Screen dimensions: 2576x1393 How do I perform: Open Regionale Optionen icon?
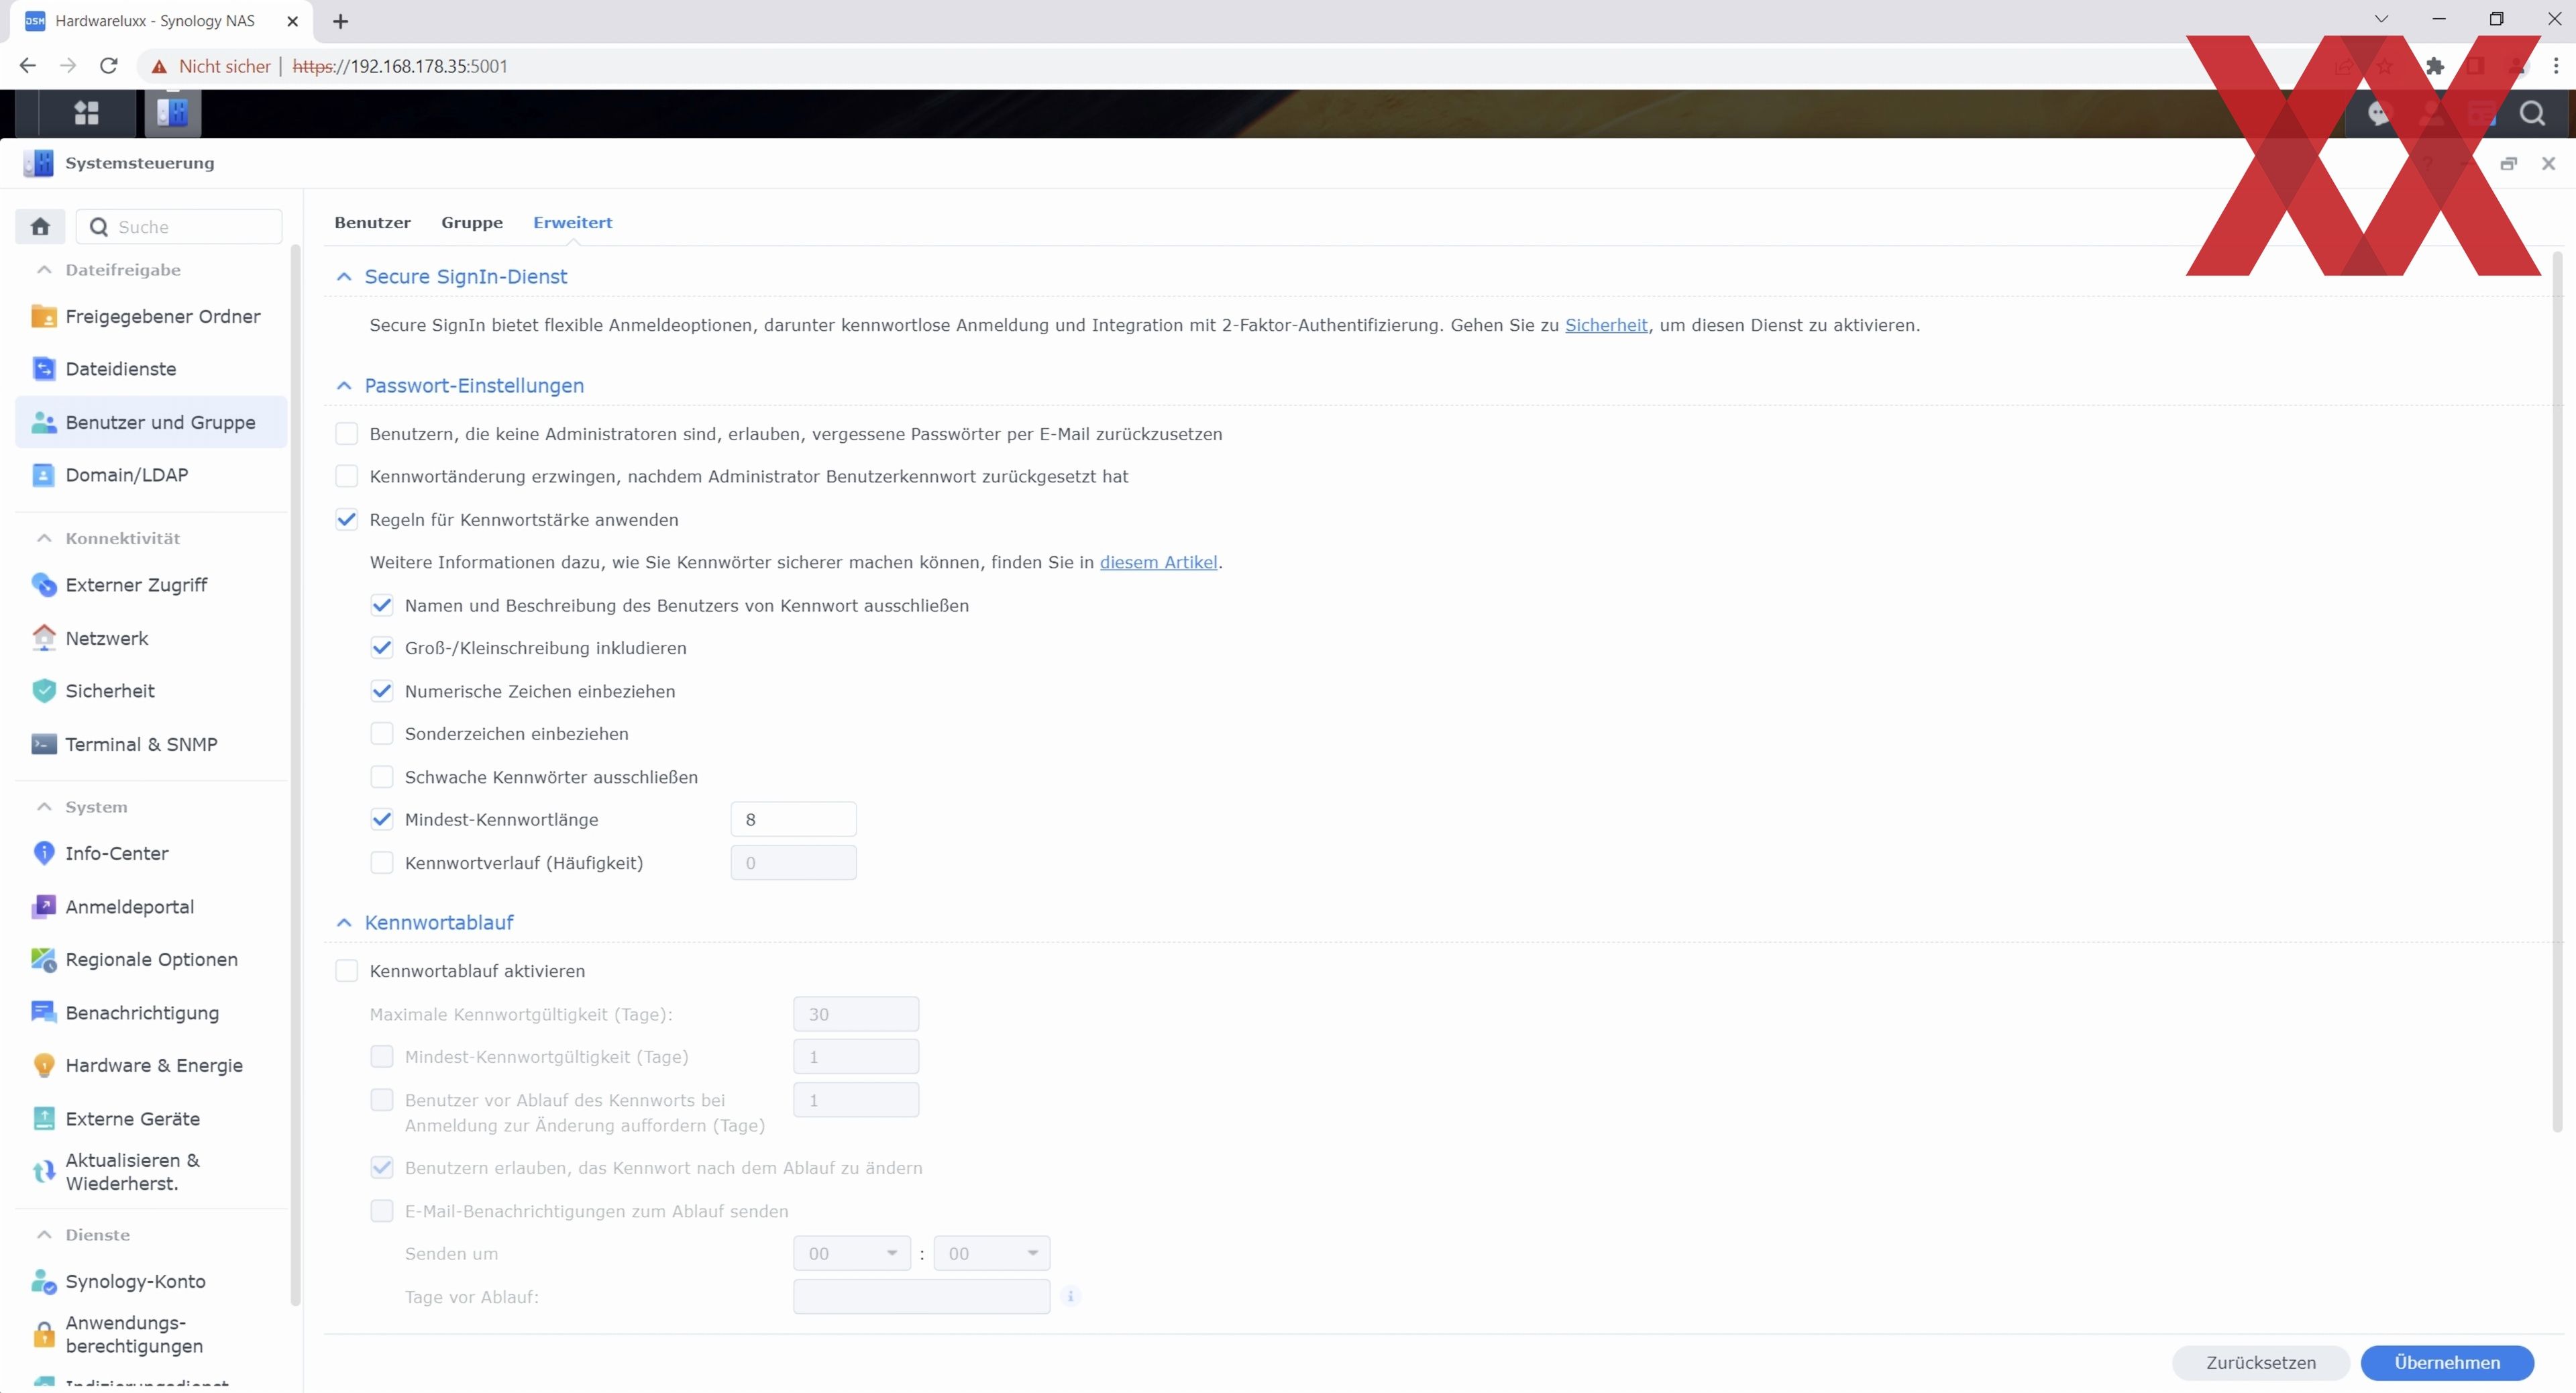coord(44,960)
